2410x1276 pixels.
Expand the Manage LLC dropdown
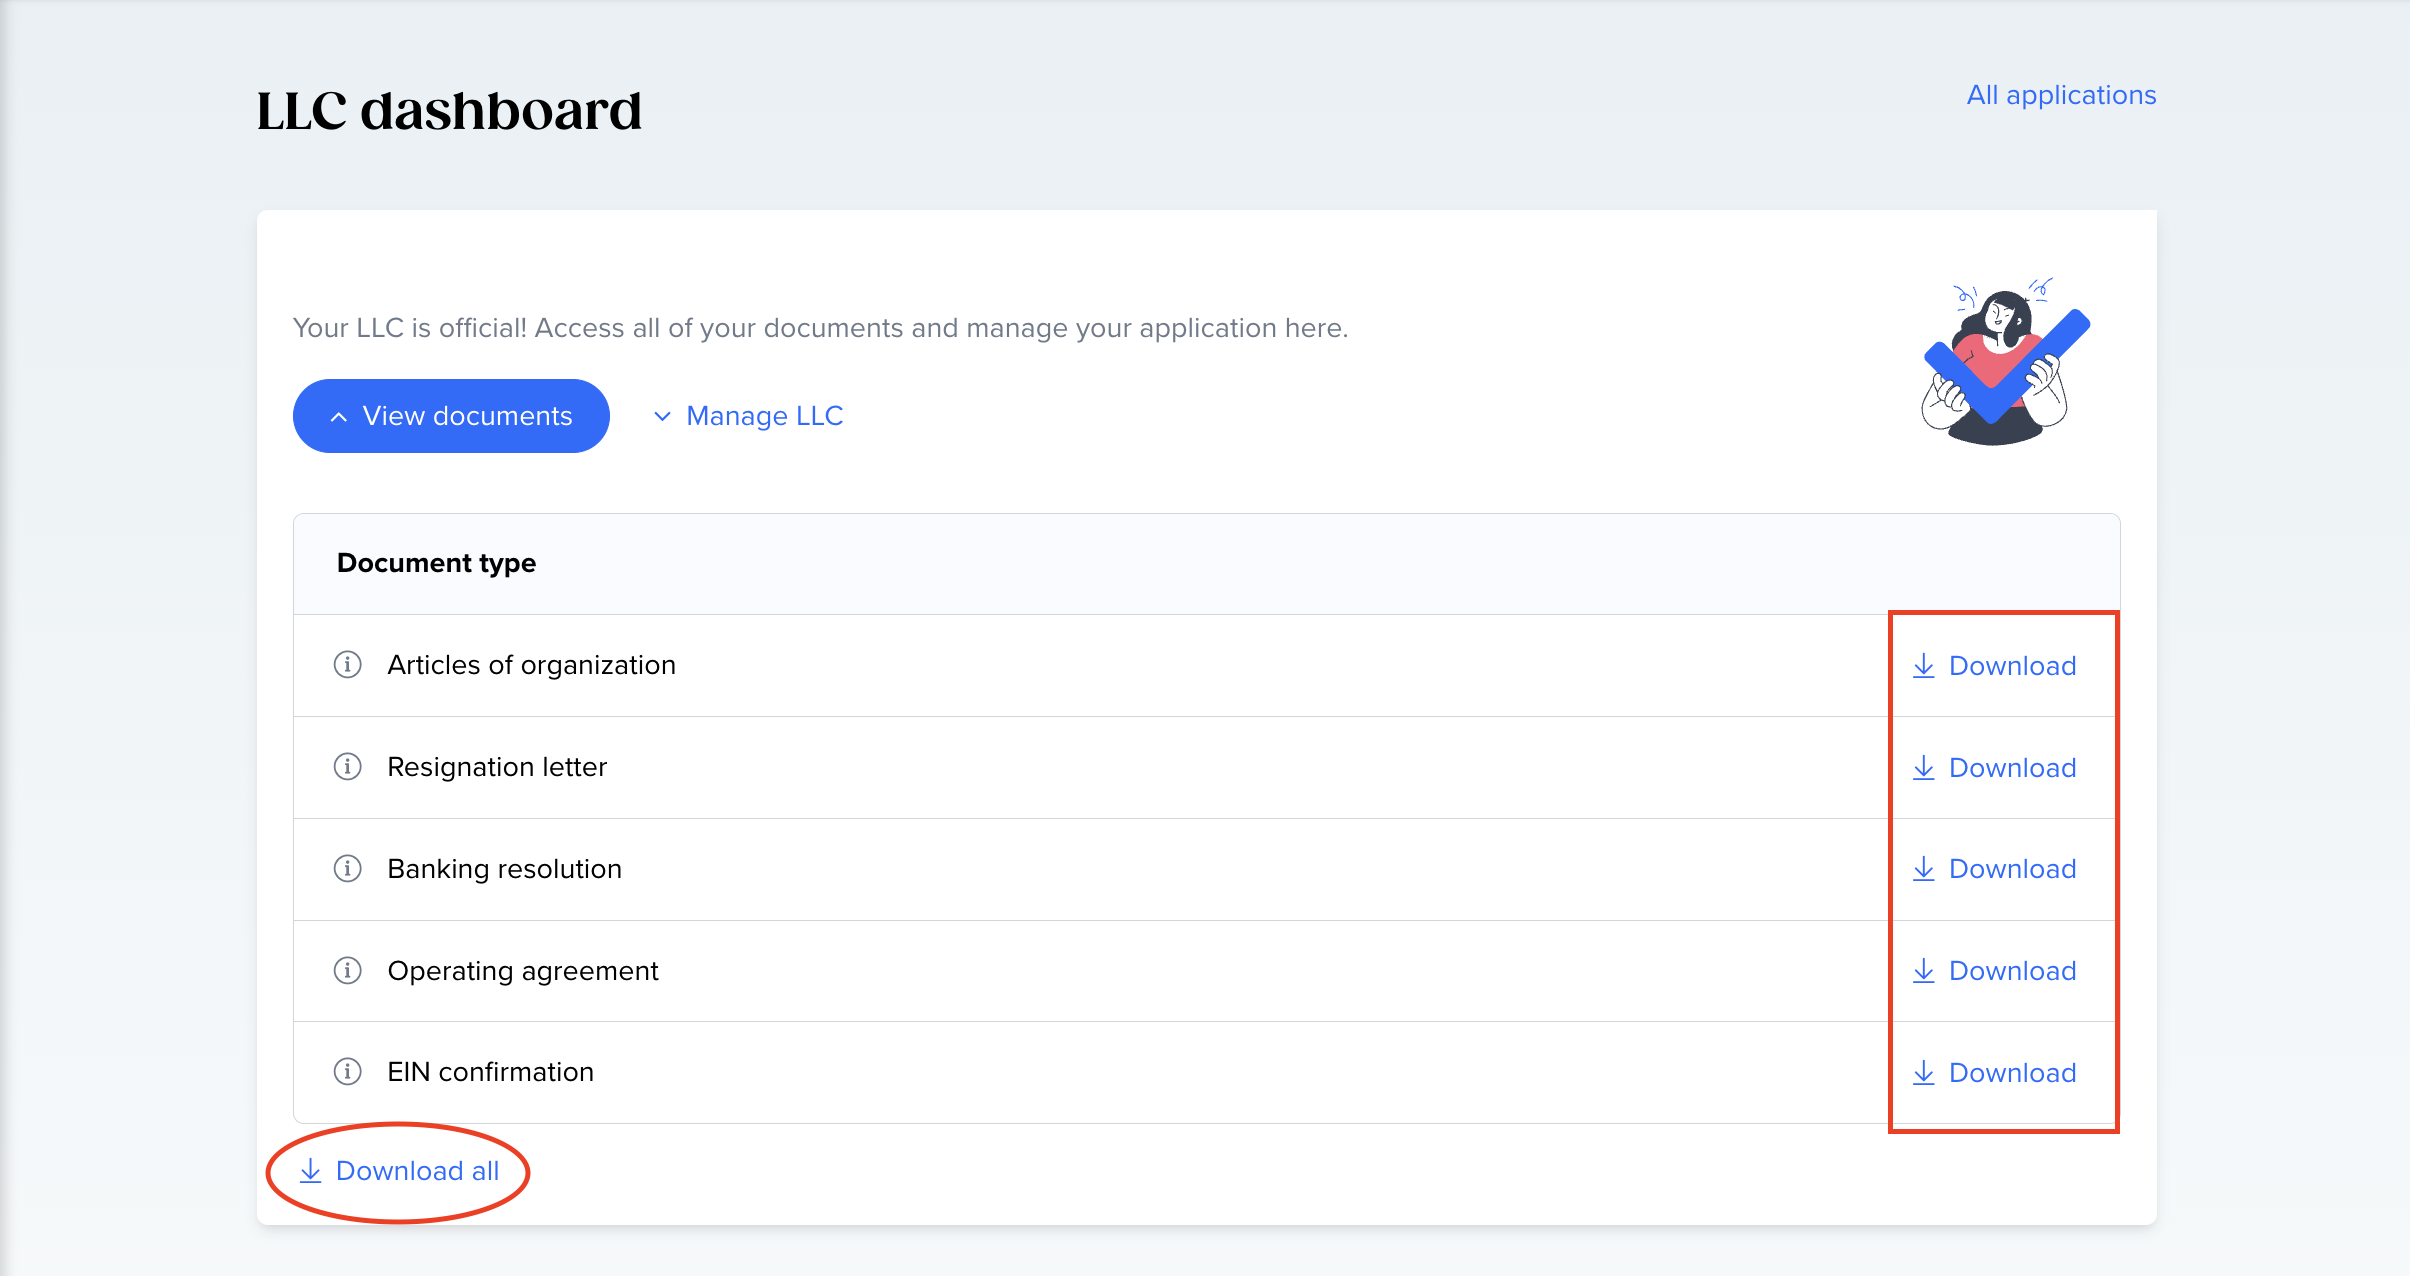tap(748, 416)
